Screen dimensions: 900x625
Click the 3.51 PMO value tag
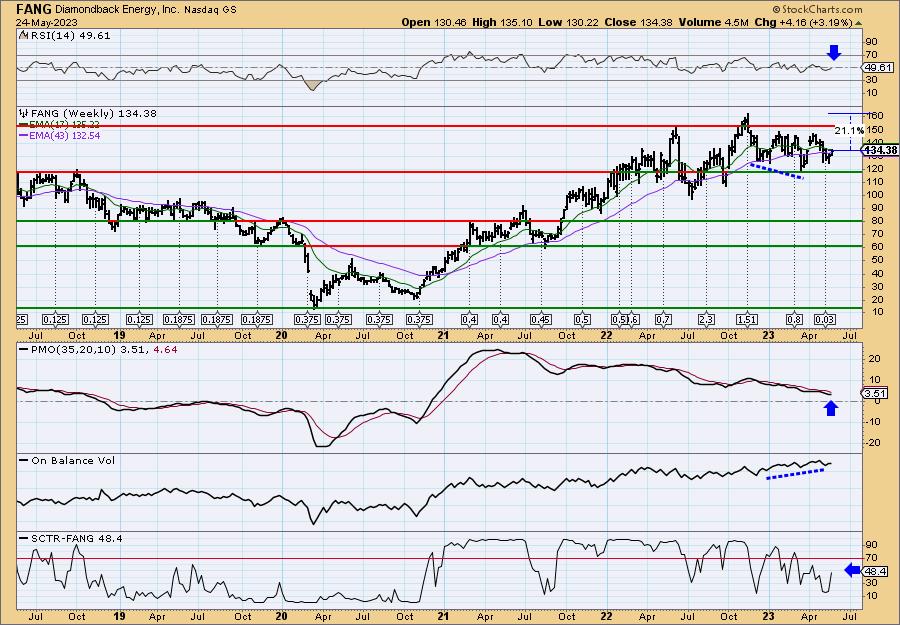[875, 393]
